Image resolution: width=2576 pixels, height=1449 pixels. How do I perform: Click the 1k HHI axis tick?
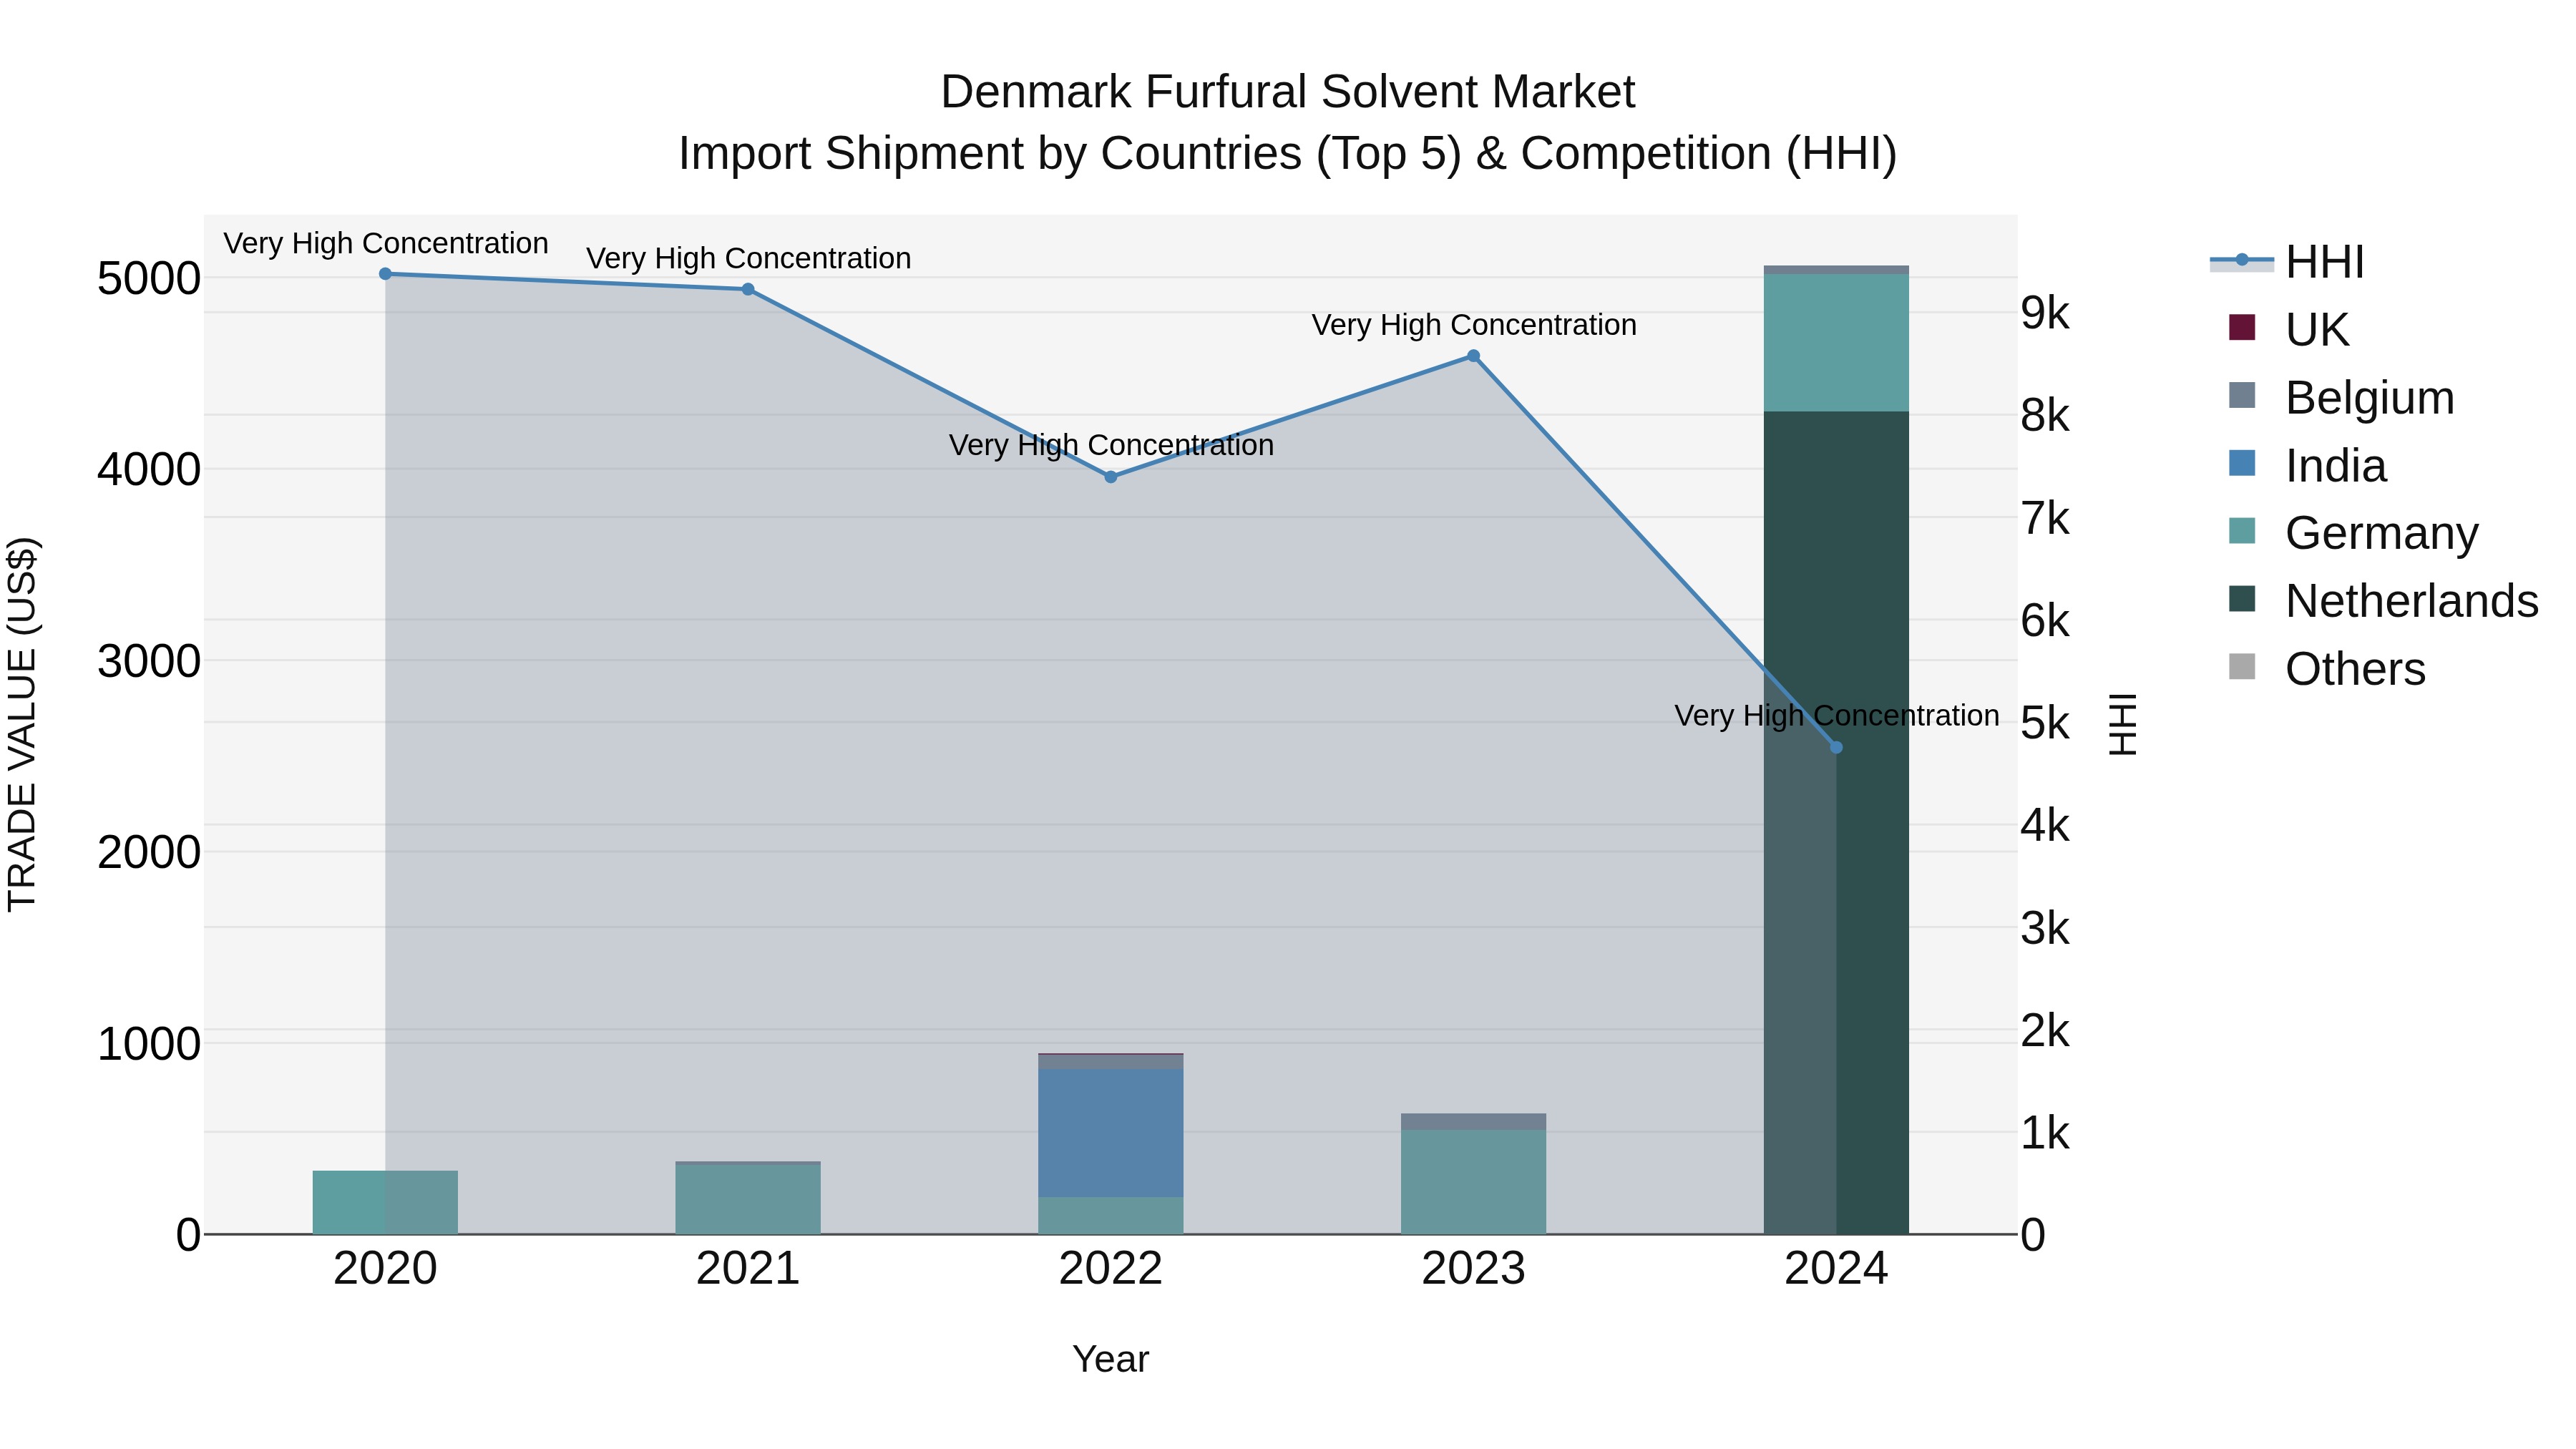(2045, 1133)
